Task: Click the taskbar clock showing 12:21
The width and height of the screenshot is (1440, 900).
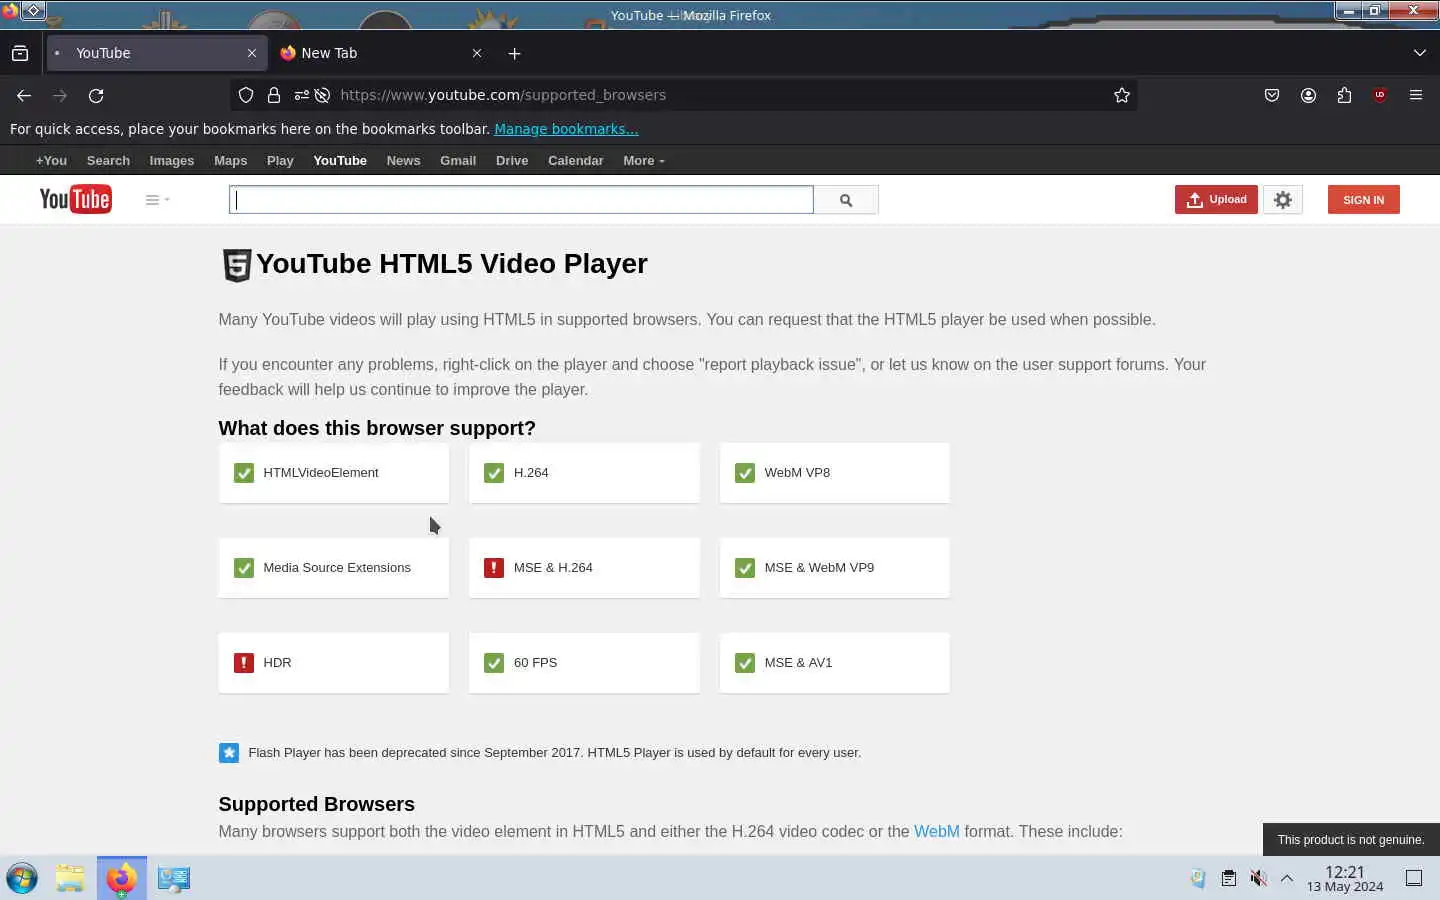Action: click(1345, 879)
